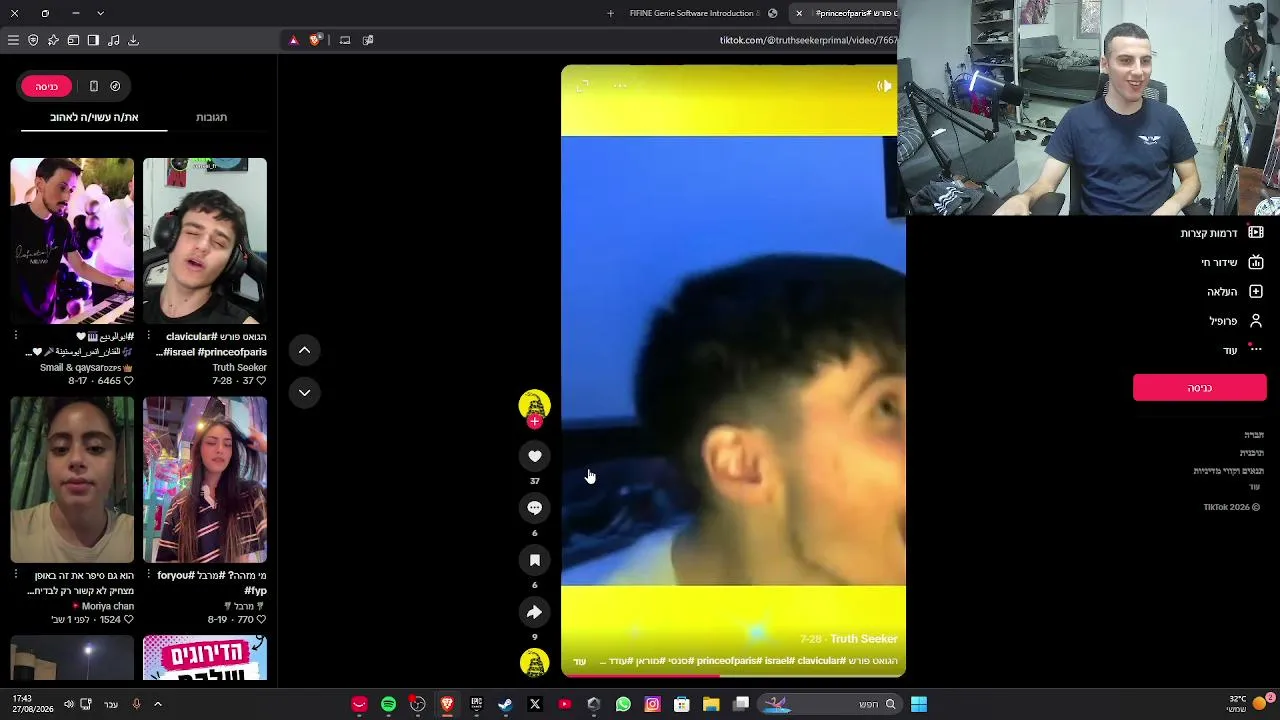This screenshot has height=720, width=1280.
Task: Toggle the microphone icon in system tray
Action: (x=136, y=704)
